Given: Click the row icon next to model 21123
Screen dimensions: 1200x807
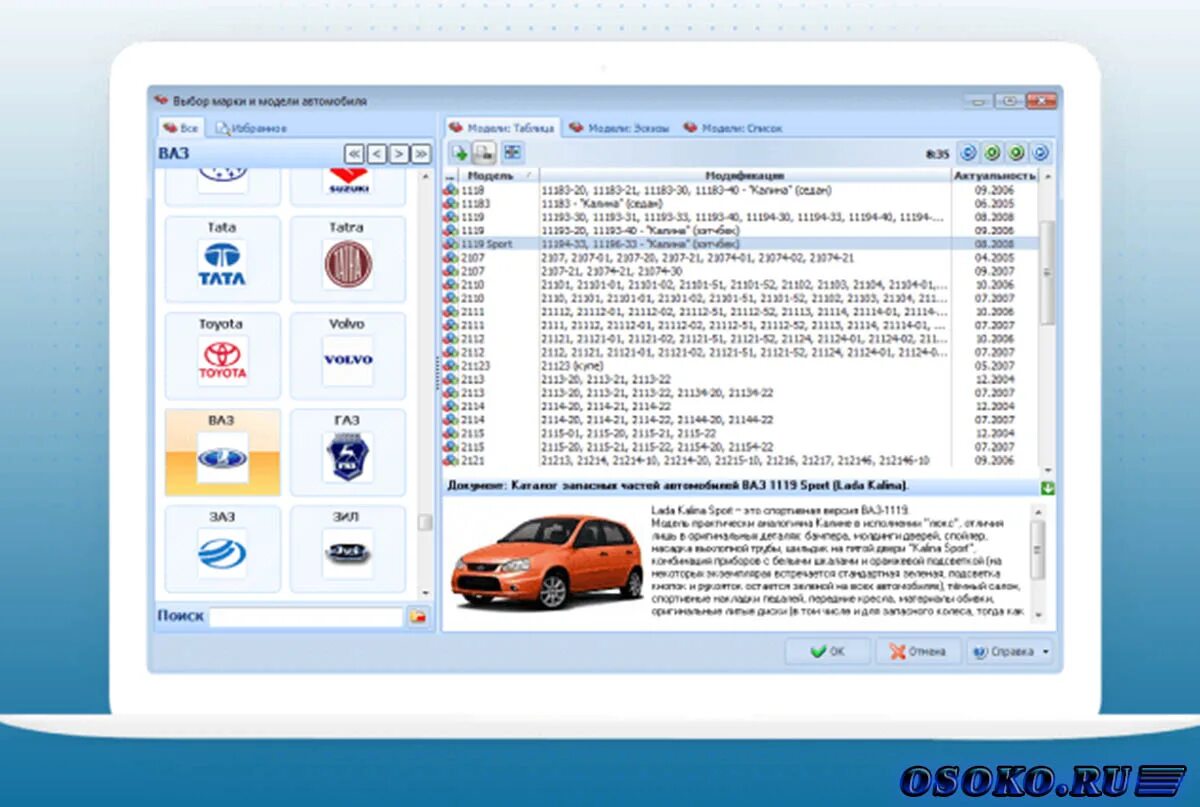Looking at the screenshot, I should tap(450, 366).
